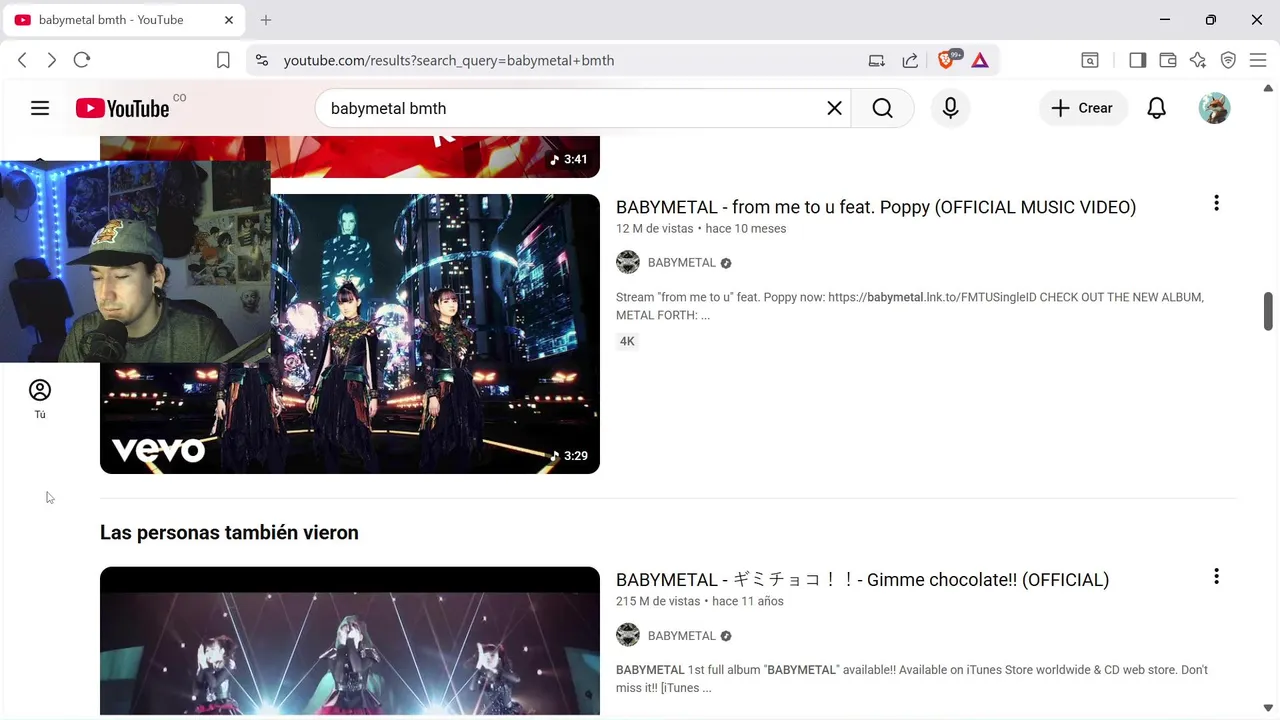This screenshot has height=720, width=1280.
Task: Toggle the browser sidebar panel
Action: tap(1137, 60)
